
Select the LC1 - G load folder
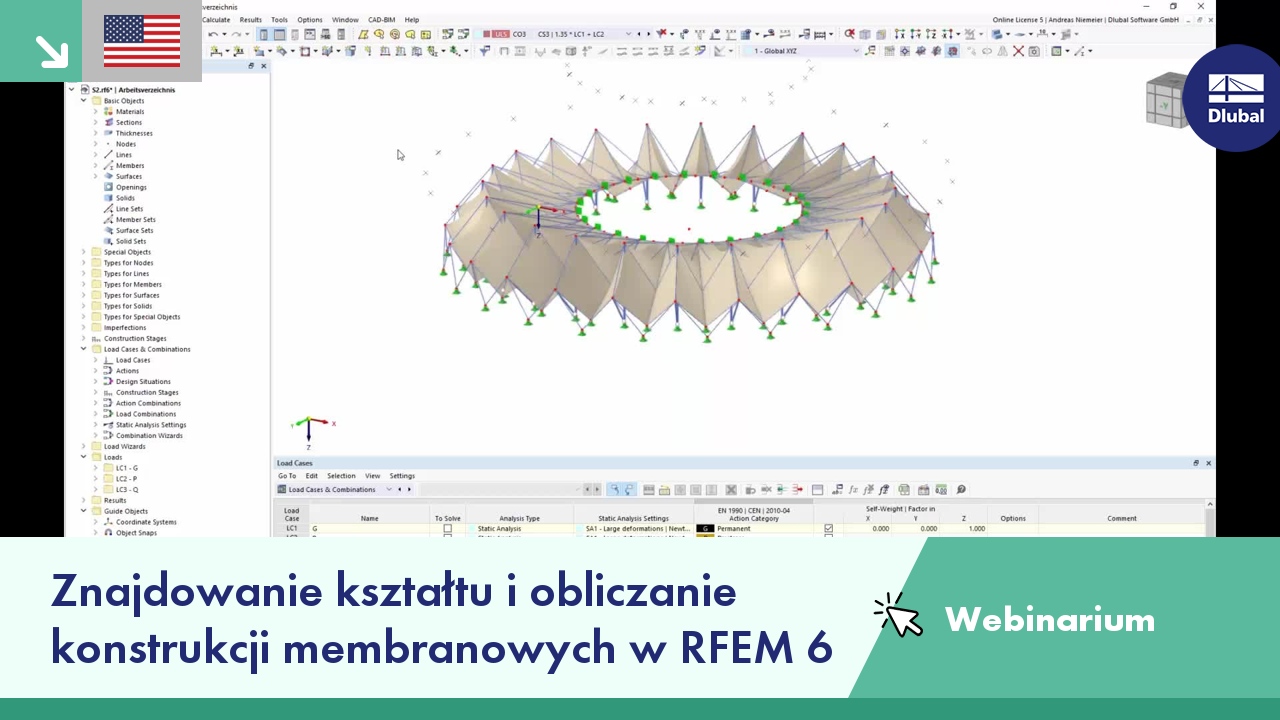(x=126, y=468)
